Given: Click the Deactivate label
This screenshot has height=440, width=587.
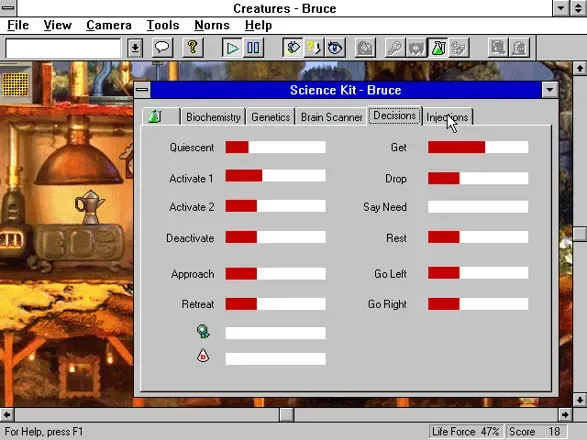Looking at the screenshot, I should 190,238.
